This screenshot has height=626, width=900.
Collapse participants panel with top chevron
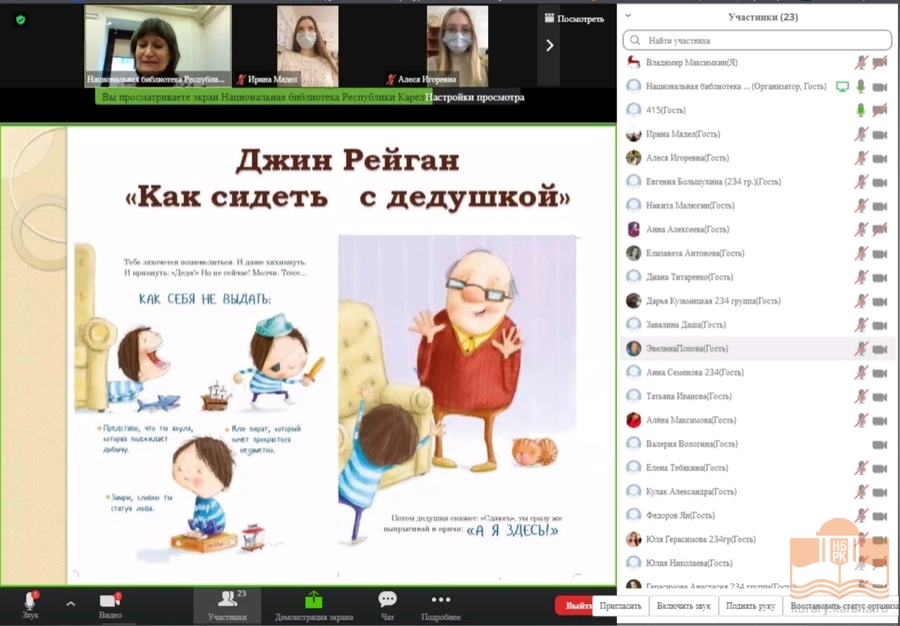628,16
